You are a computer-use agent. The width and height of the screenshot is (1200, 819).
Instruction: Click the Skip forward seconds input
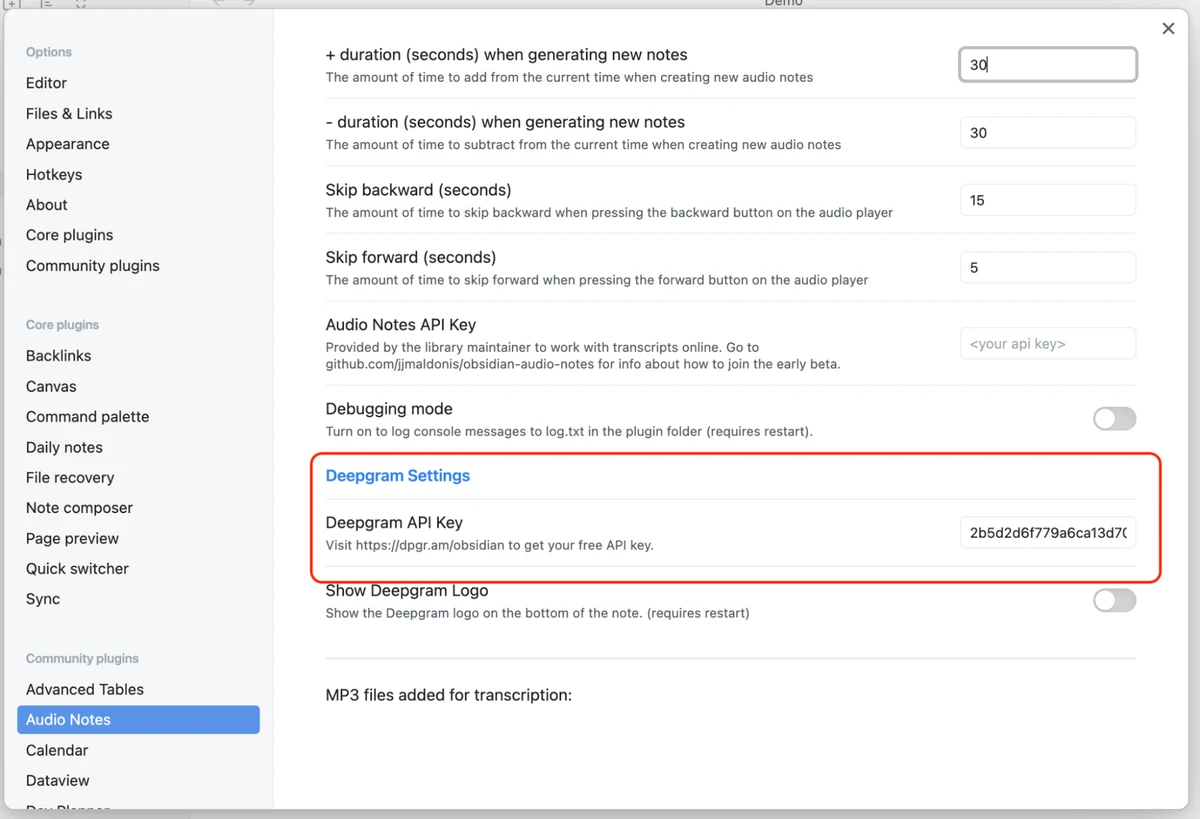[x=1047, y=267]
